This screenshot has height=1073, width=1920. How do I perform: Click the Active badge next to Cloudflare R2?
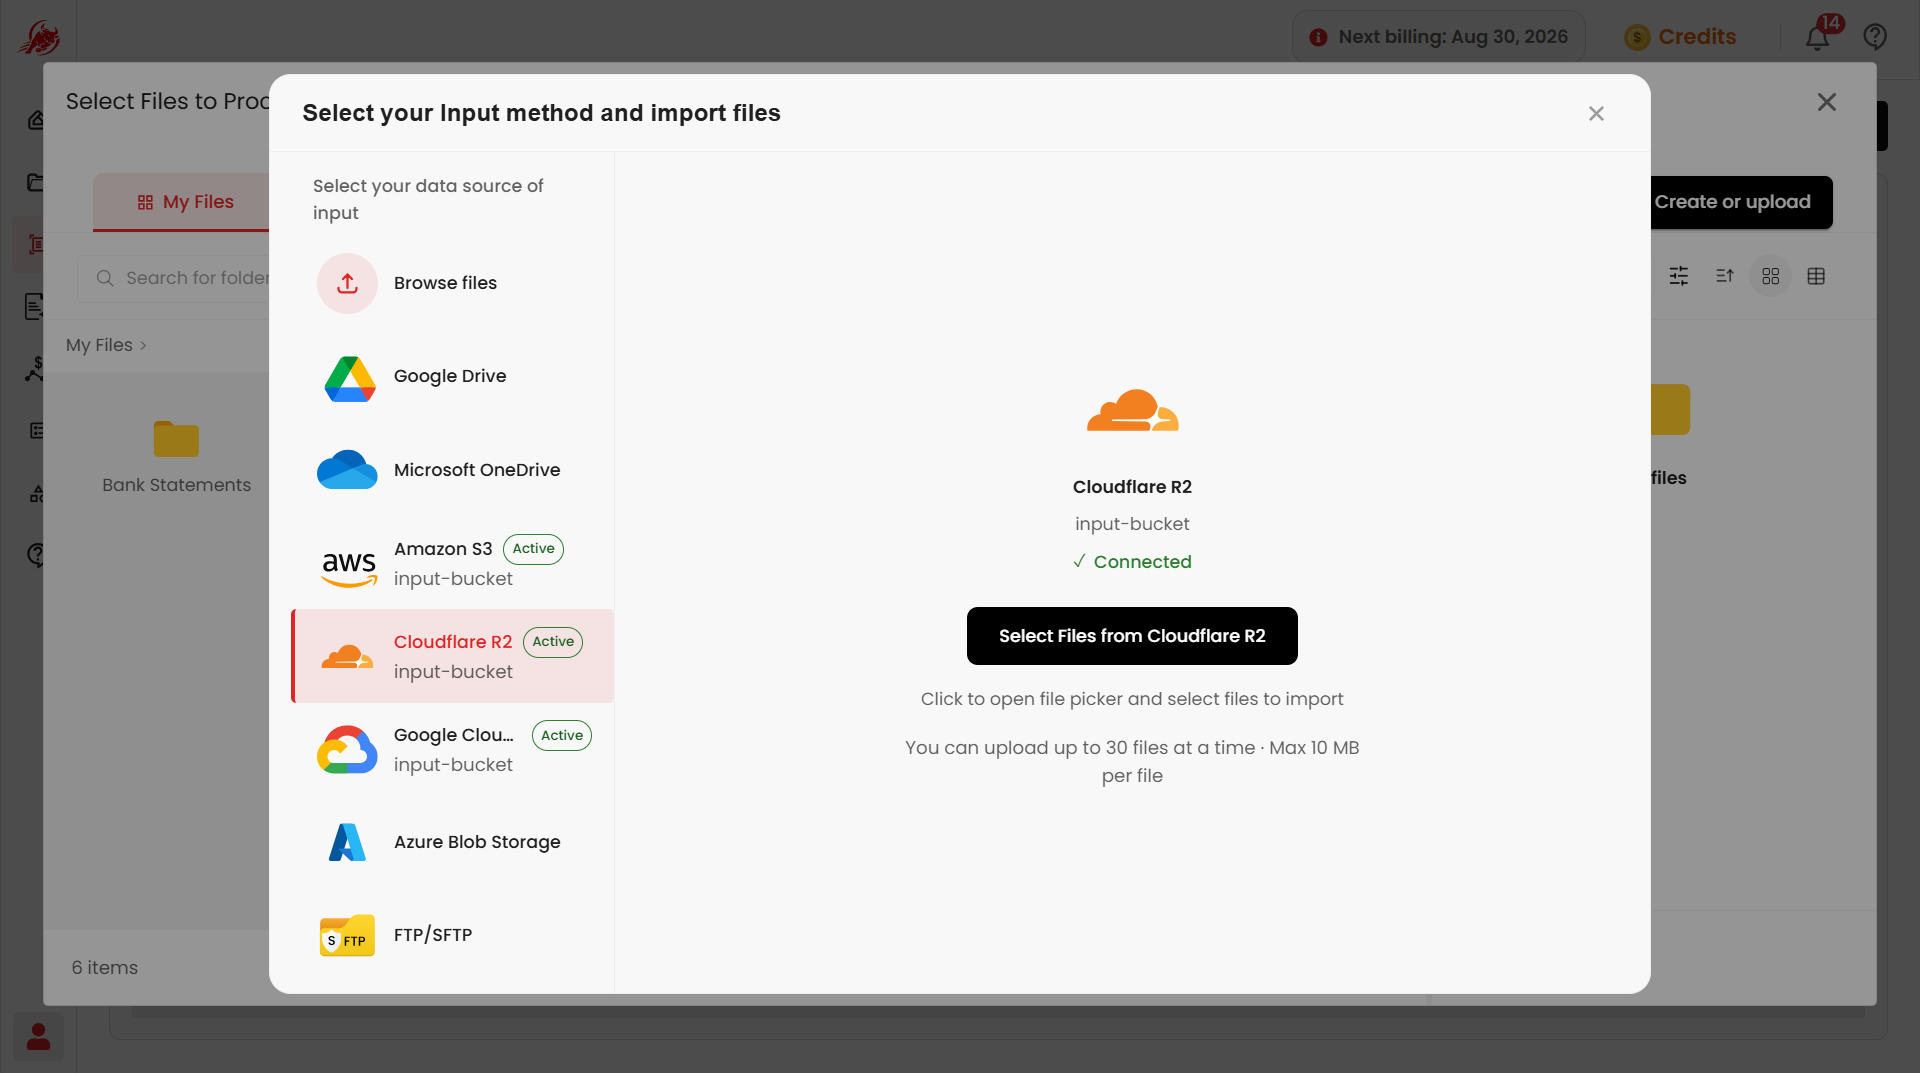[x=553, y=642]
